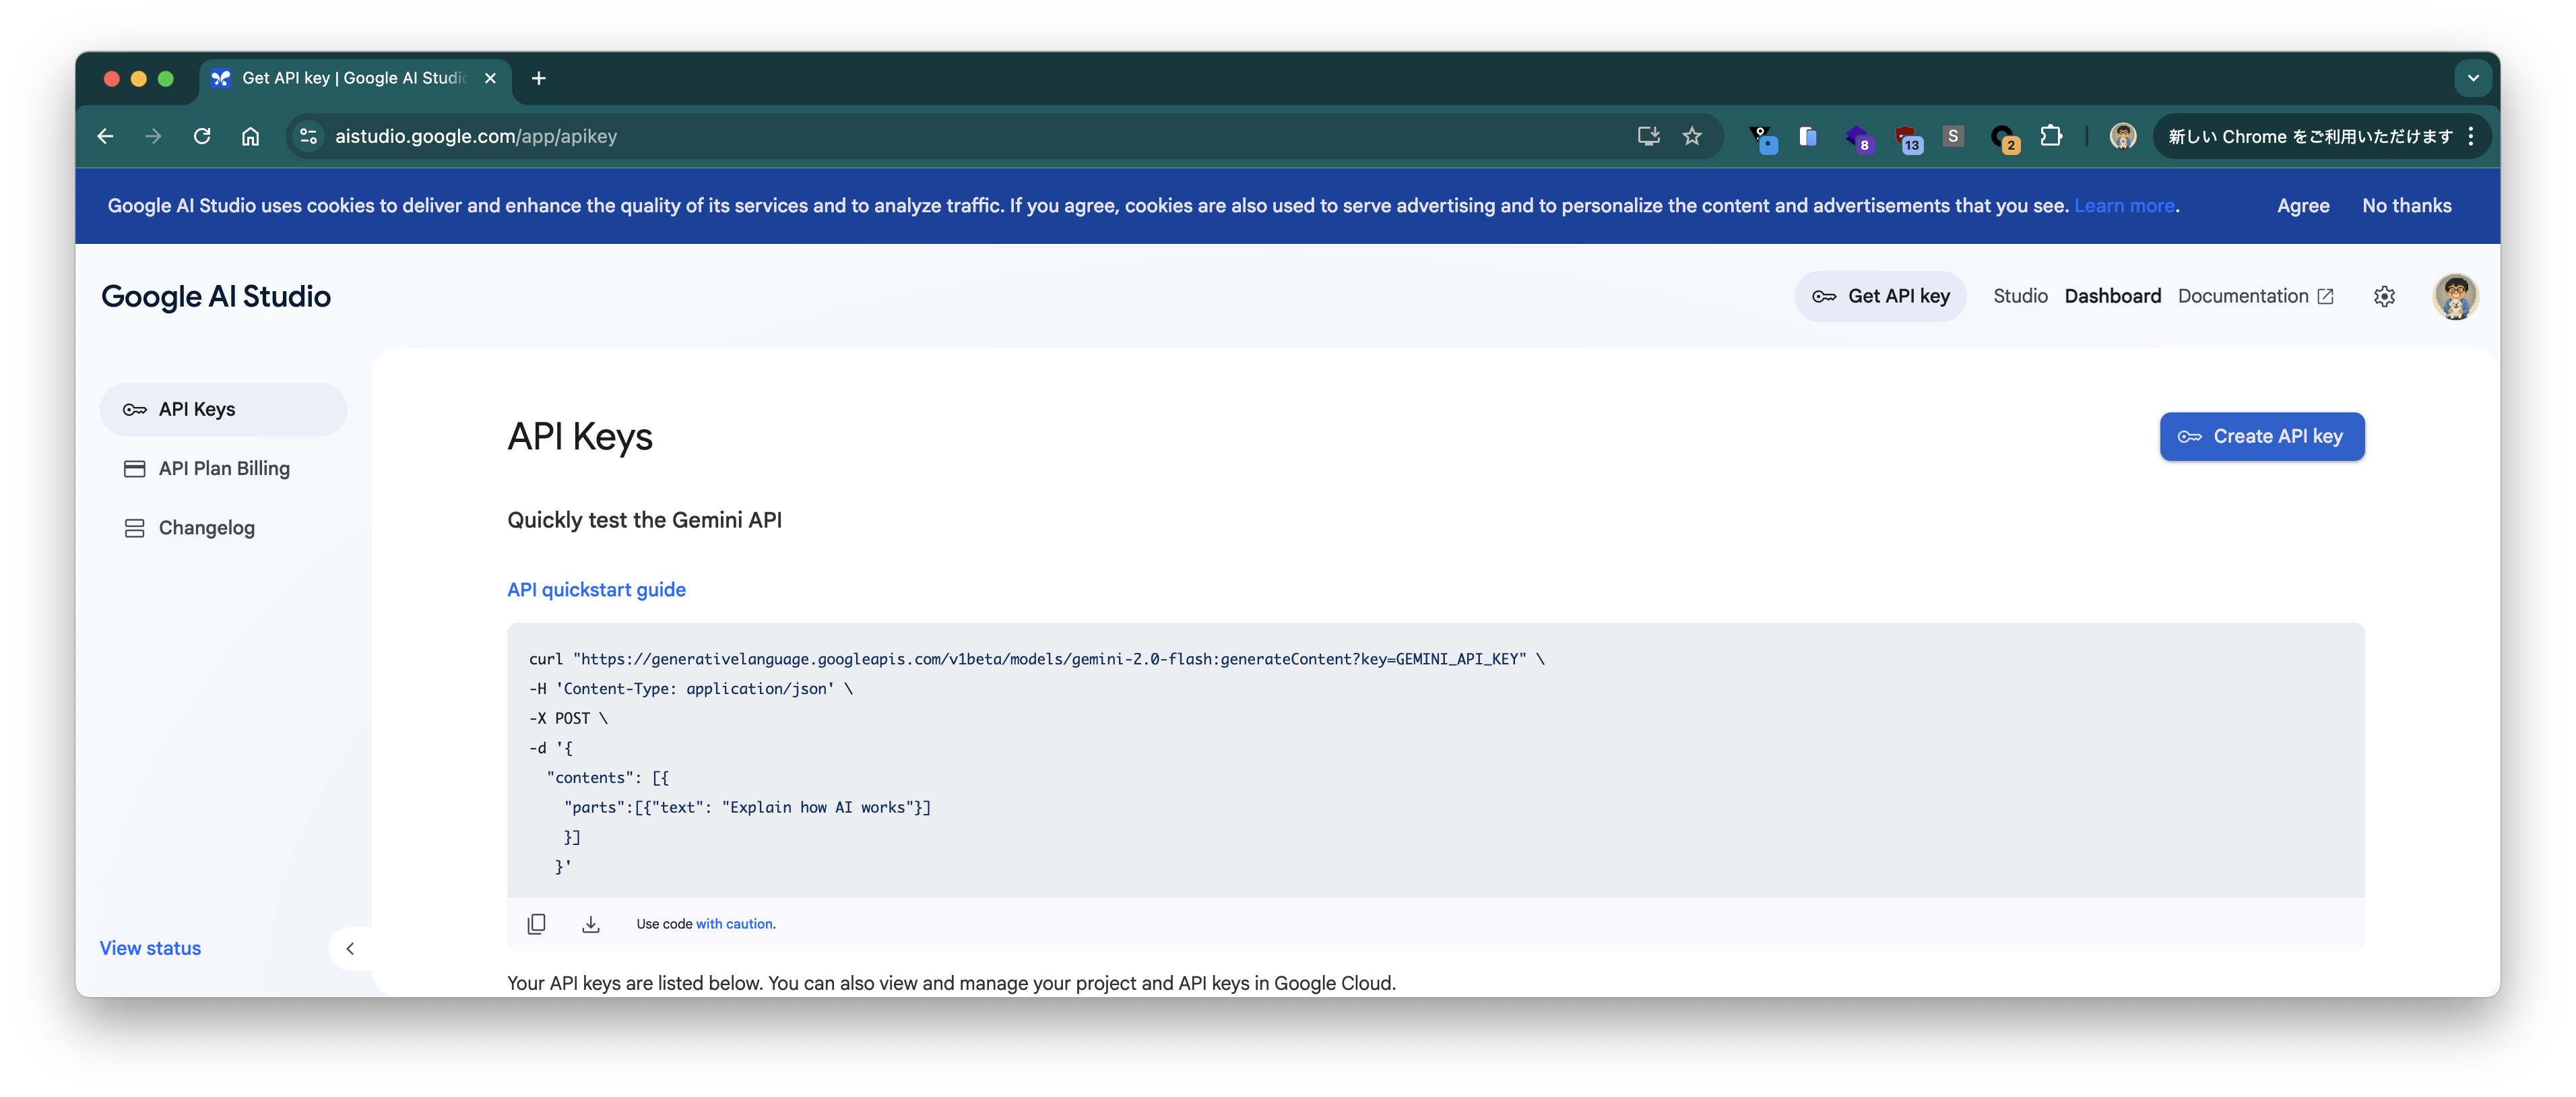
Task: Download the curl code snippet
Action: pos(591,924)
